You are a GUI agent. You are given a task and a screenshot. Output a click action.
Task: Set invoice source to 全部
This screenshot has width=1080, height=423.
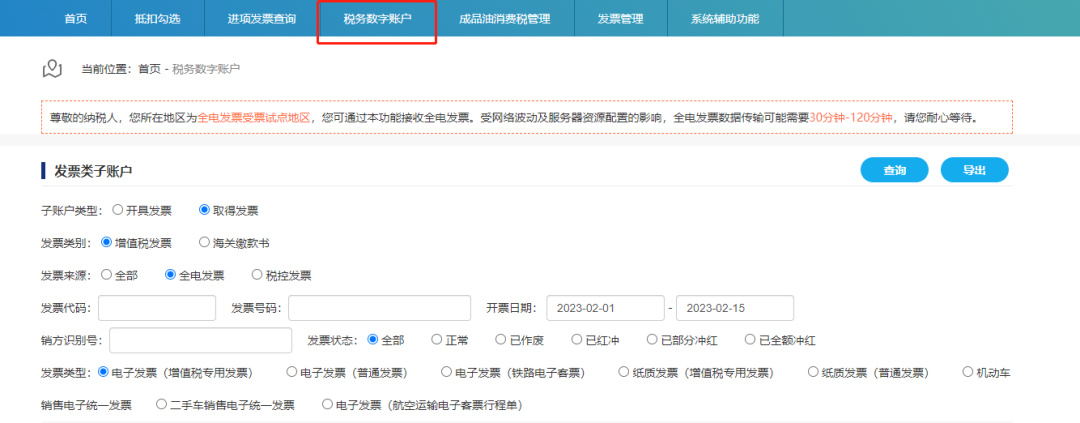pos(106,275)
